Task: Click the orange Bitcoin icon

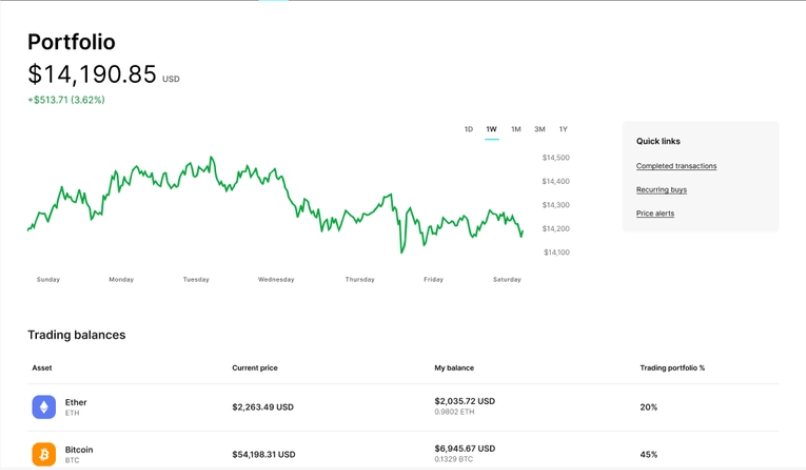Action: click(x=43, y=454)
